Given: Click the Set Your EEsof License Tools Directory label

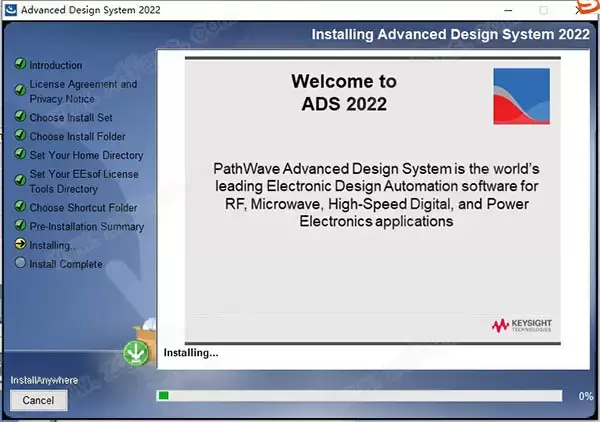Looking at the screenshot, I should click(83, 181).
